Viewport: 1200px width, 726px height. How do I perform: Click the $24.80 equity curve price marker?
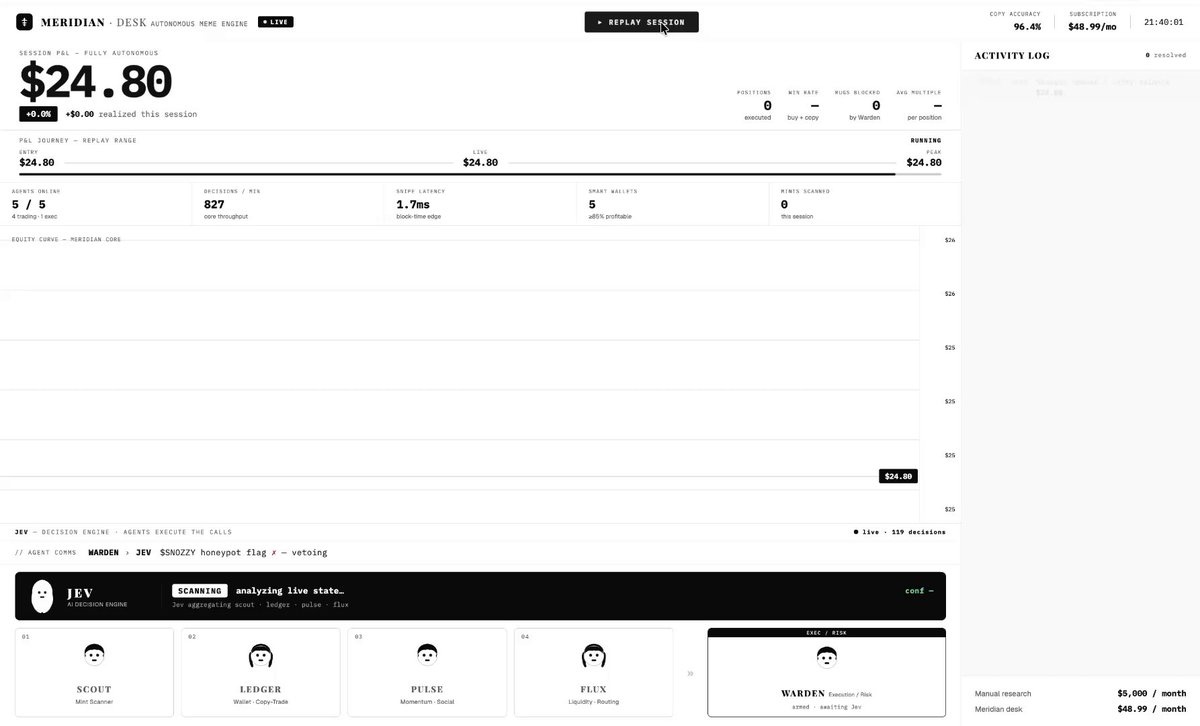coord(898,476)
